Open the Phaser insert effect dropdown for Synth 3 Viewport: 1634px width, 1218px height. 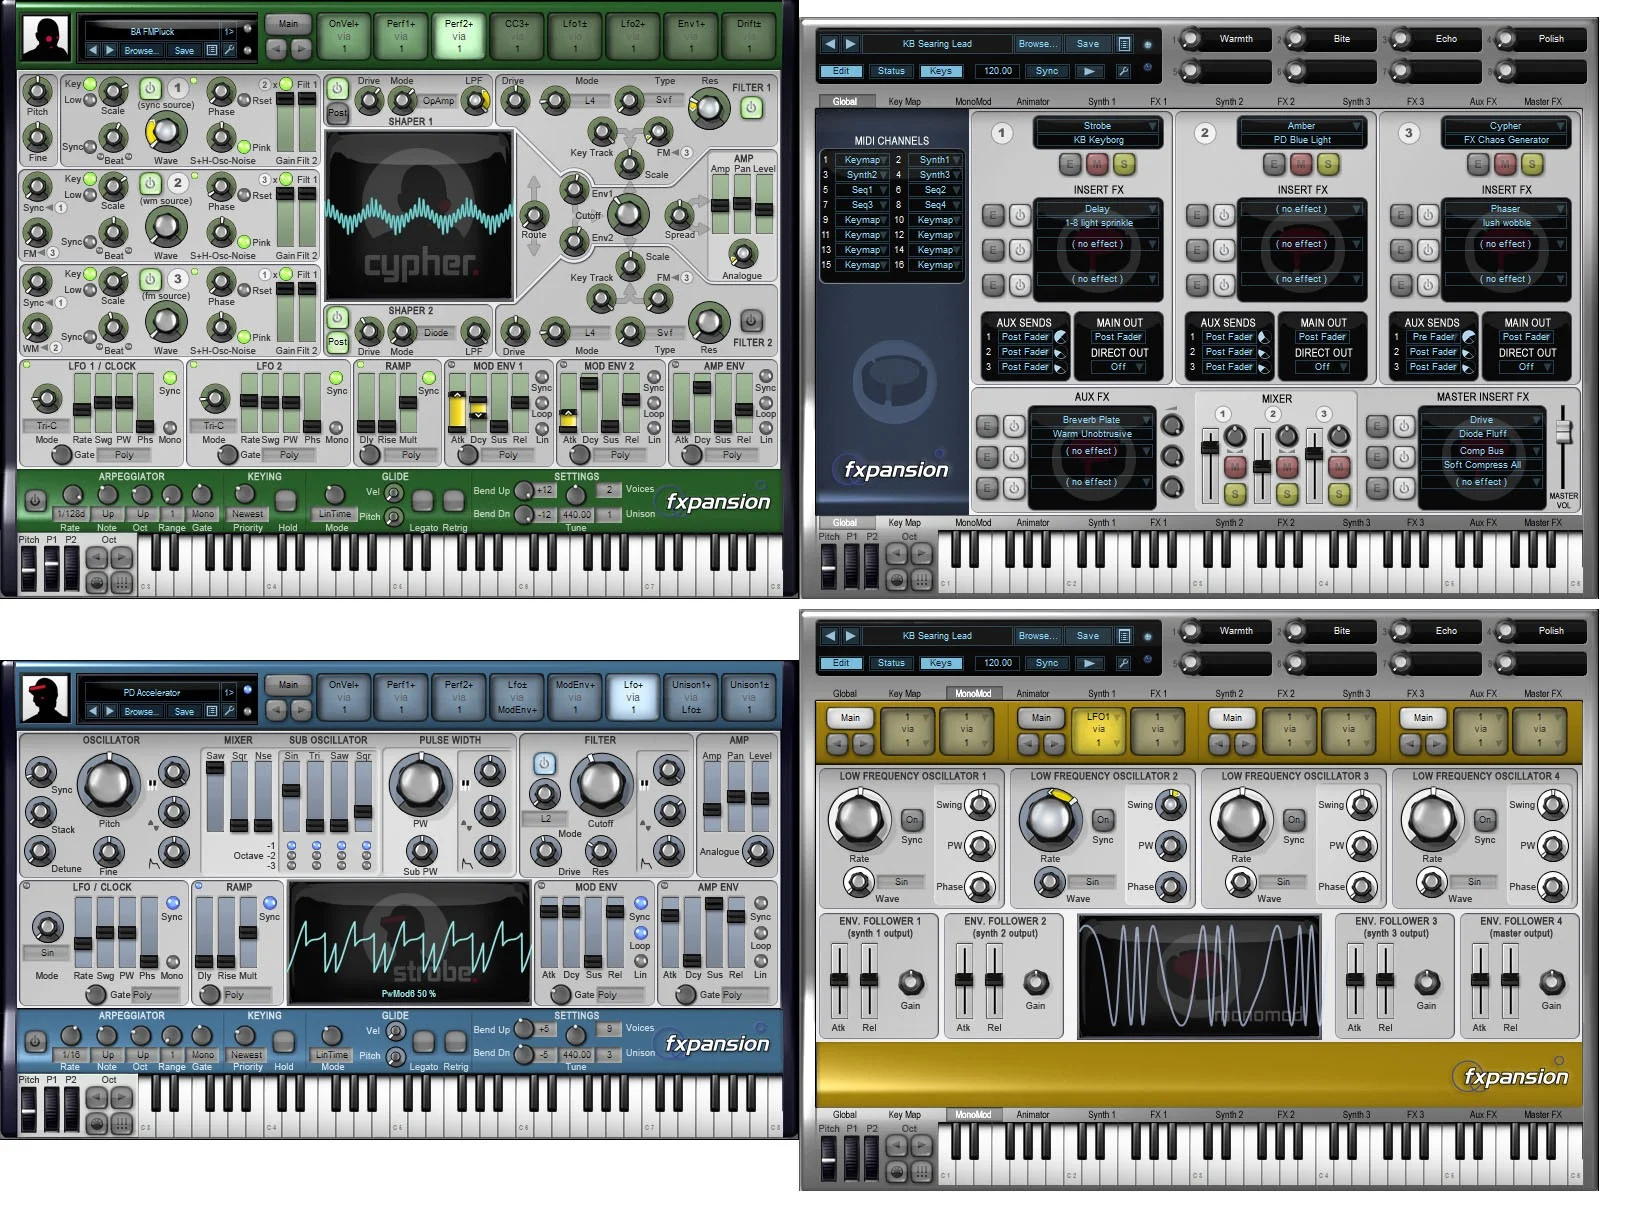coord(1505,209)
